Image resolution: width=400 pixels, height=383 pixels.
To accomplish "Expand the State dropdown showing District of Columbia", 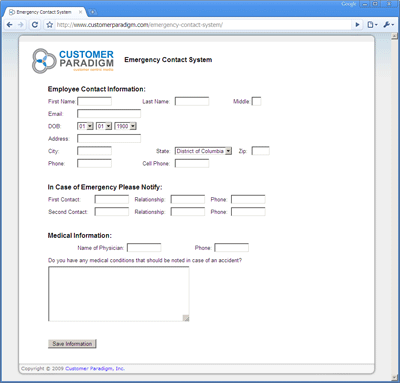I will [x=203, y=151].
